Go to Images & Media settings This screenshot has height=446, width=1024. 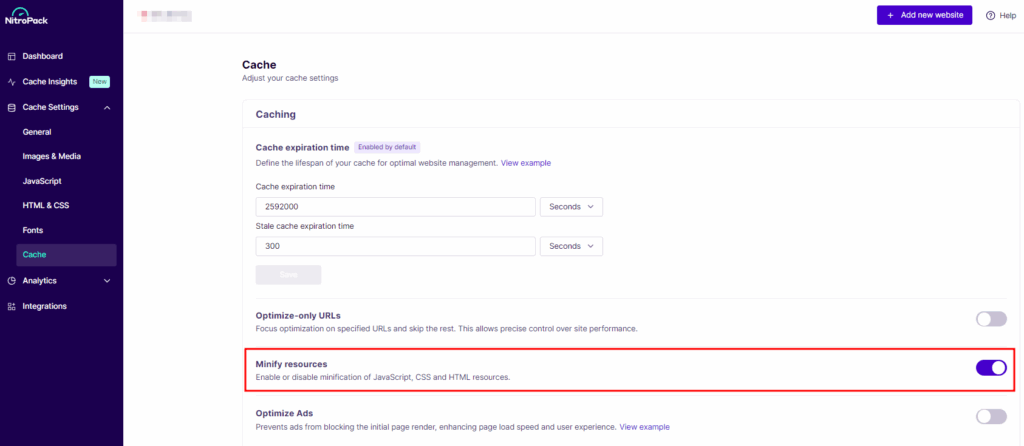[x=52, y=156]
